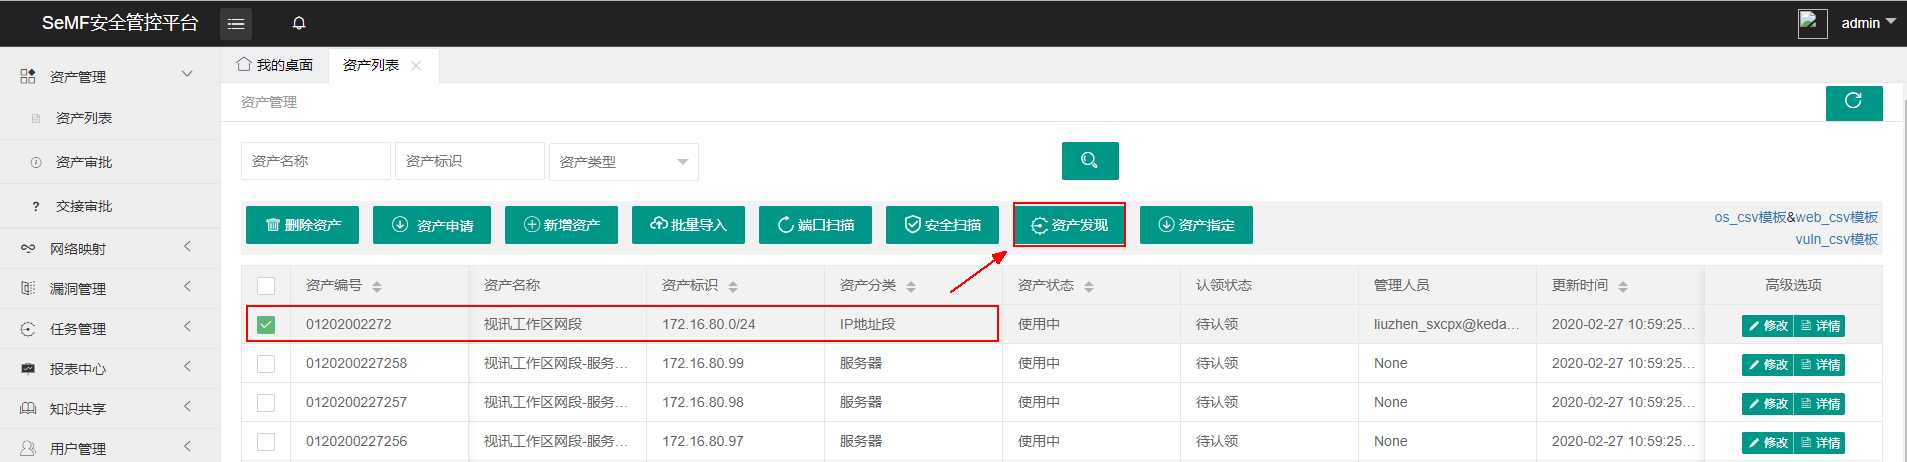1907x462 pixels.
Task: Toggle the sidebar hamburger menu icon
Action: pyautogui.click(x=236, y=23)
